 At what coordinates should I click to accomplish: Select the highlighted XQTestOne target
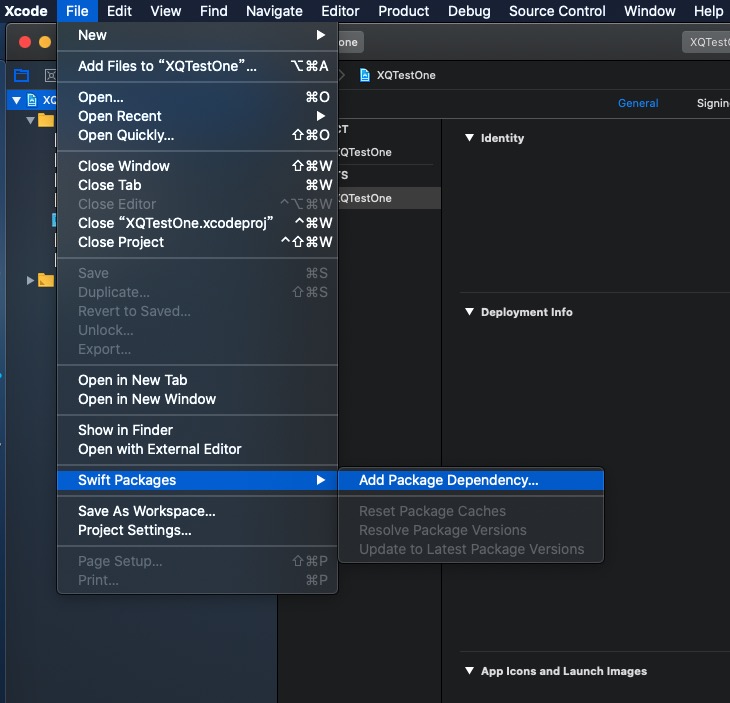pos(389,198)
